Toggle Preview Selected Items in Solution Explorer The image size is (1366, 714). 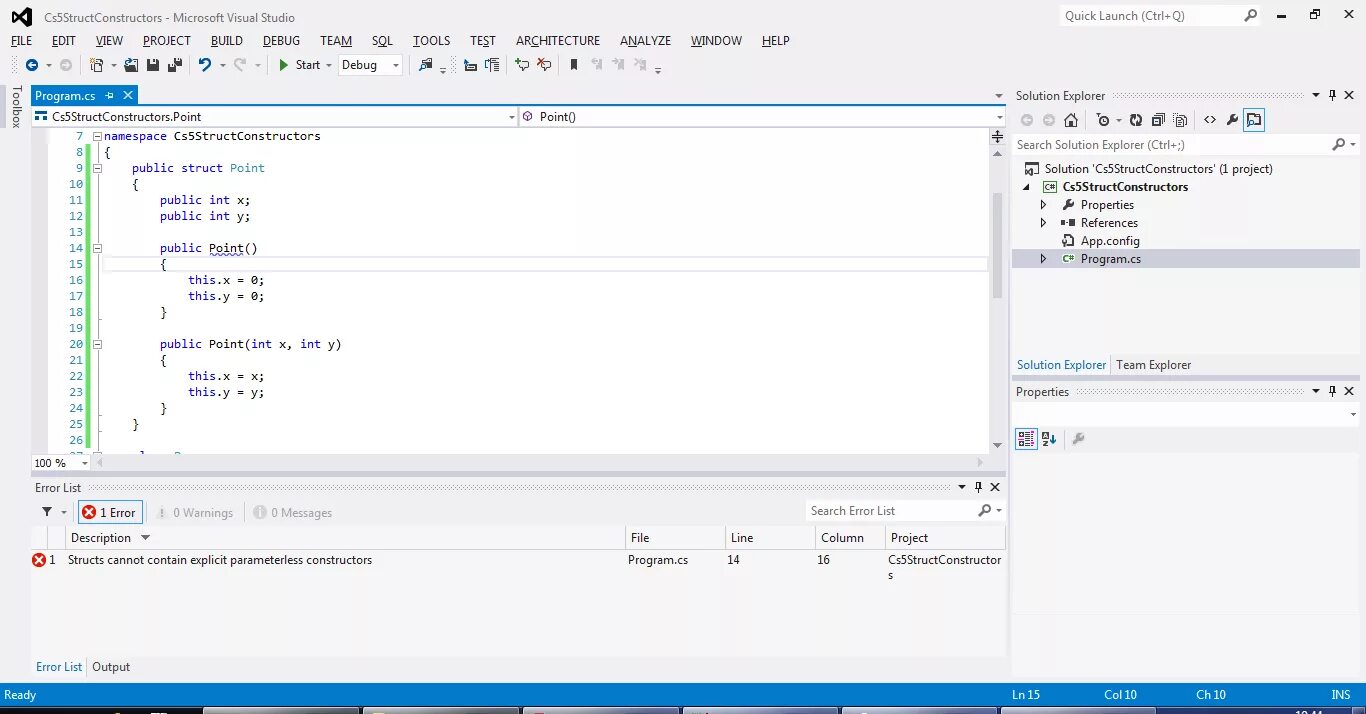[x=1254, y=120]
